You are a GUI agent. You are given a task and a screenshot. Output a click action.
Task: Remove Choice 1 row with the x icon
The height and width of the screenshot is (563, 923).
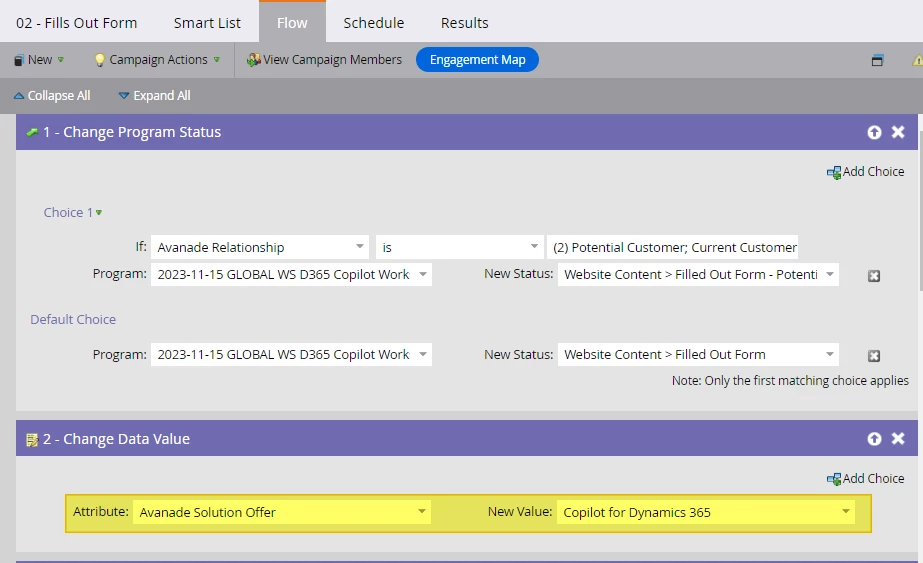pyautogui.click(x=874, y=276)
